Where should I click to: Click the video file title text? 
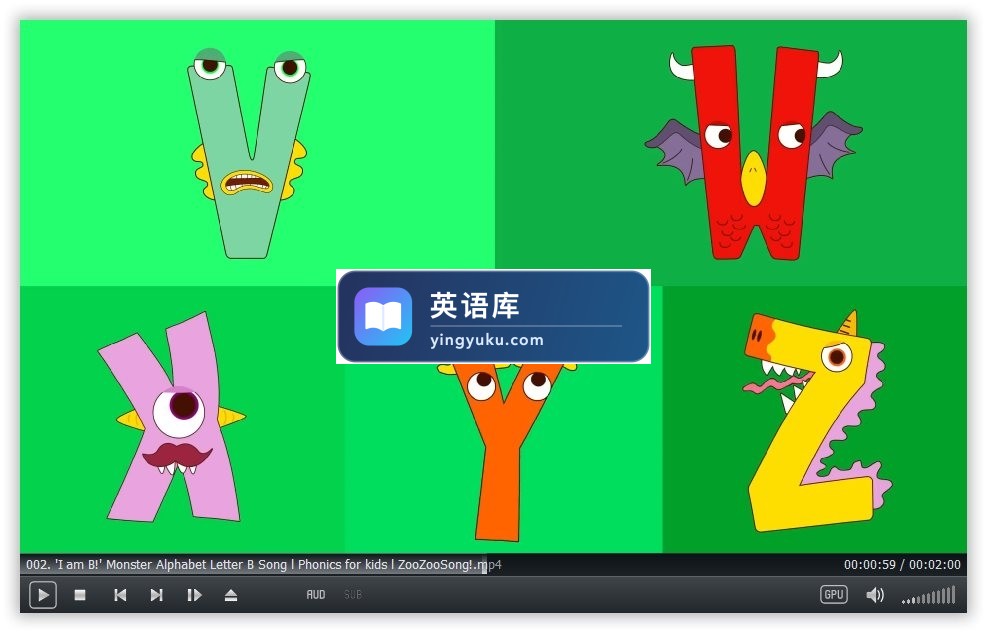pos(264,564)
